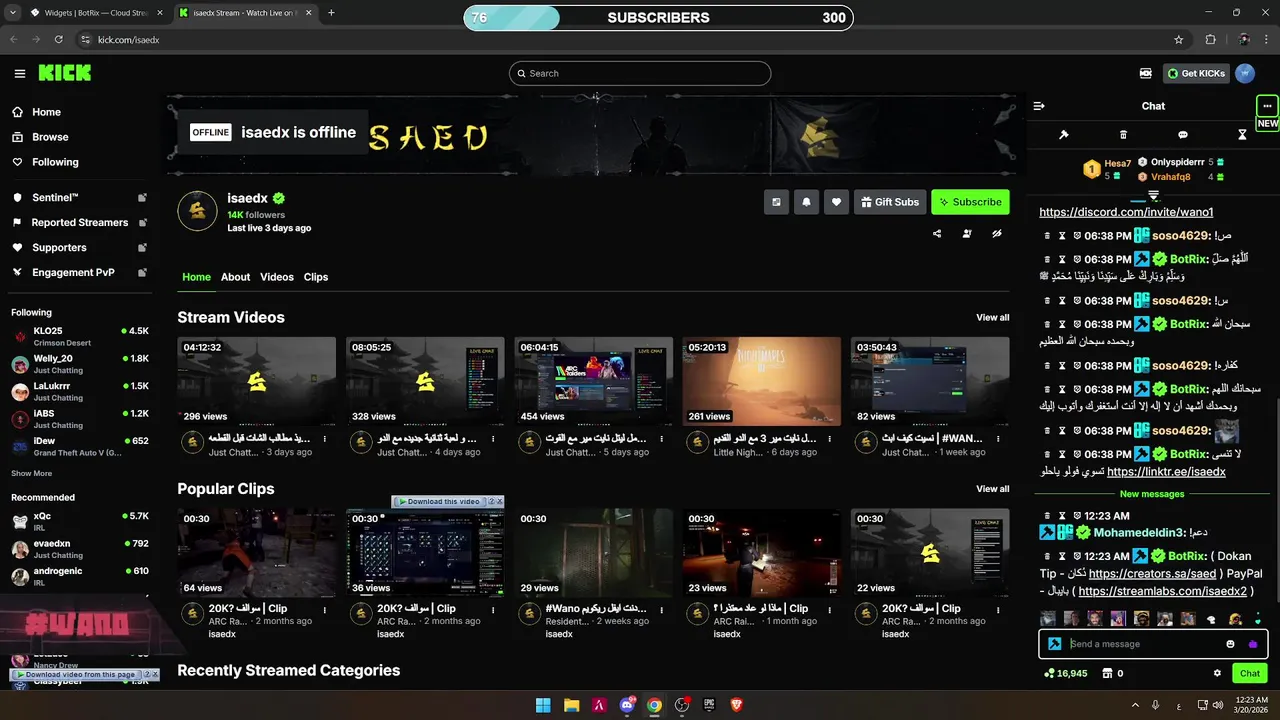Click the theatre mode square icon by bell
The height and width of the screenshot is (720, 1280).
point(776,202)
